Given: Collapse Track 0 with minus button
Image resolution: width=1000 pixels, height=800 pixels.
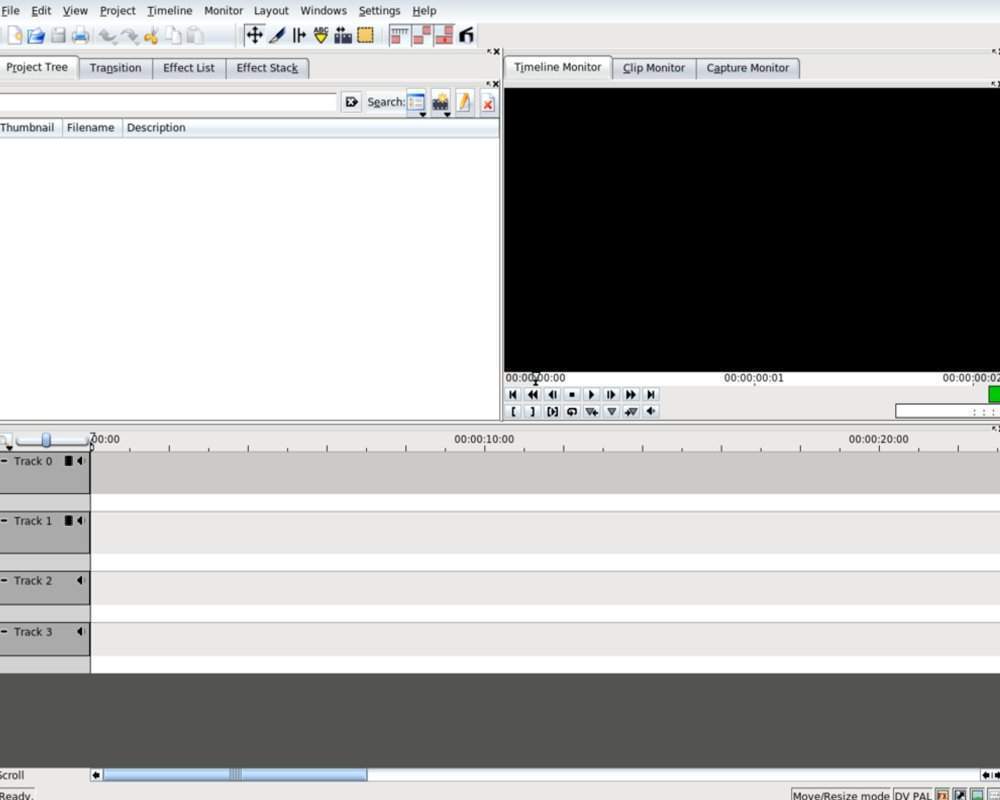Looking at the screenshot, I should point(5,461).
